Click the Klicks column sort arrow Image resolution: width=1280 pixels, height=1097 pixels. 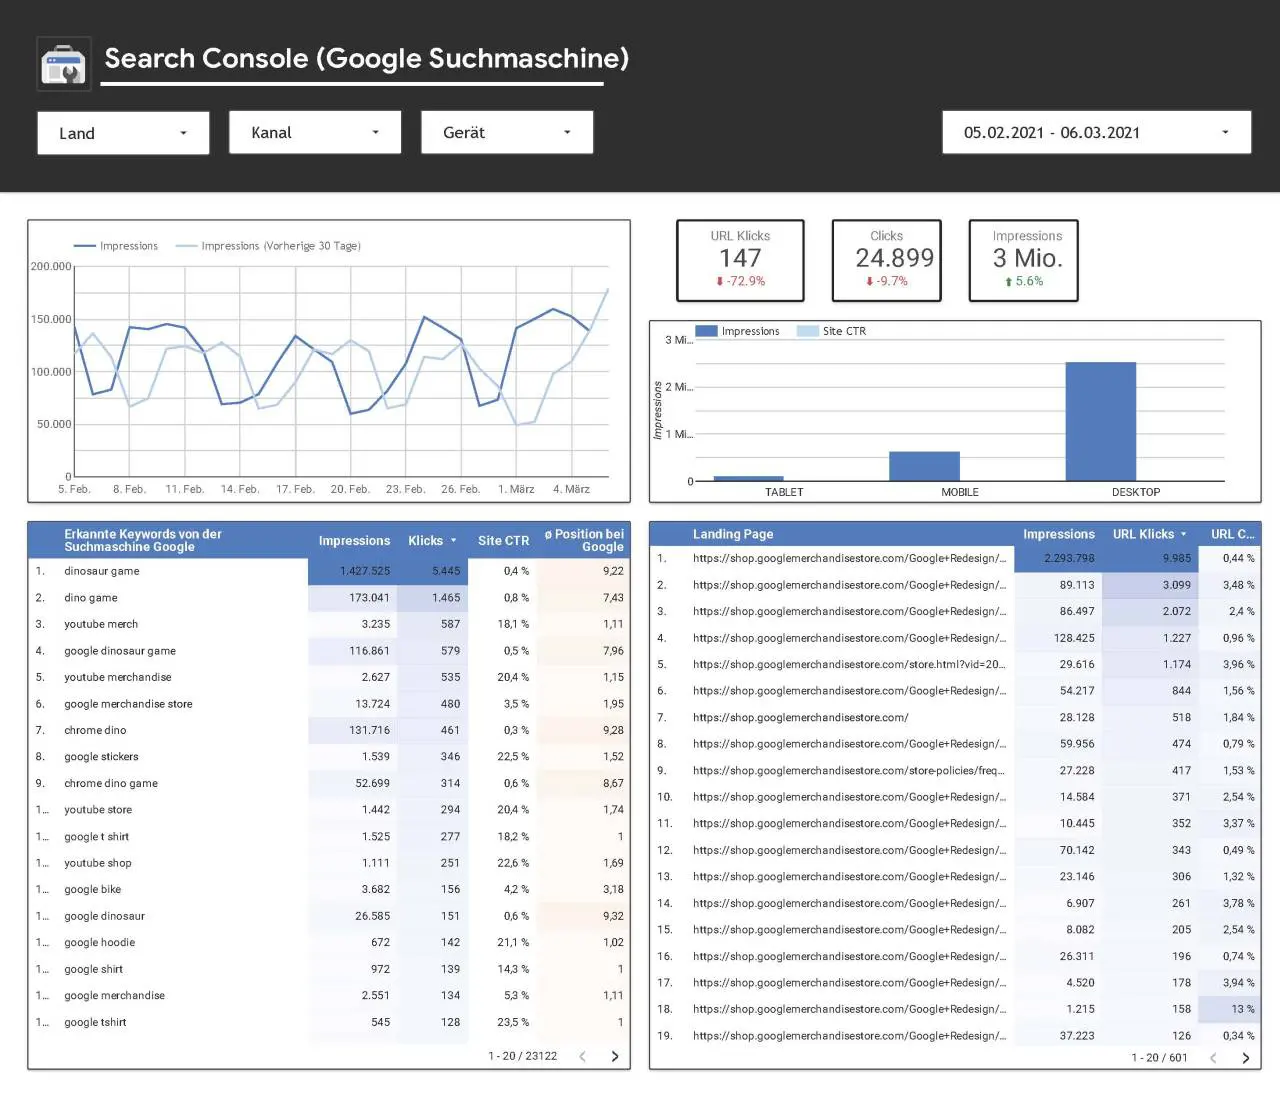click(x=454, y=541)
